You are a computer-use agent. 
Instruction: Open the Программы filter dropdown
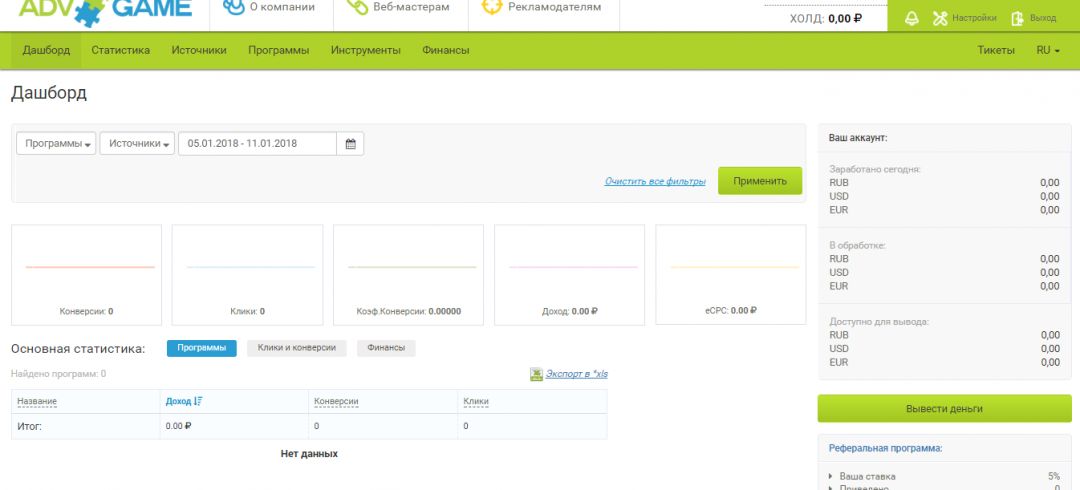point(56,144)
